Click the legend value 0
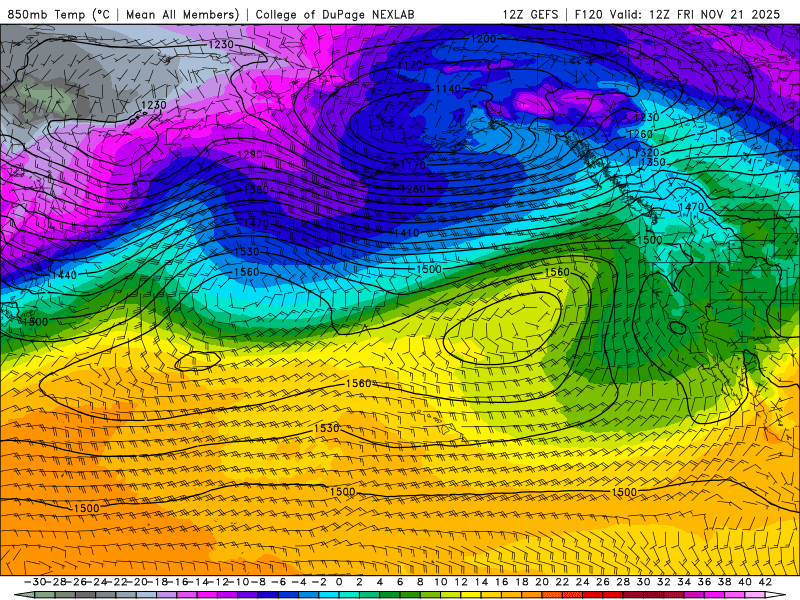Image resolution: width=800 pixels, height=600 pixels. pyautogui.click(x=339, y=582)
